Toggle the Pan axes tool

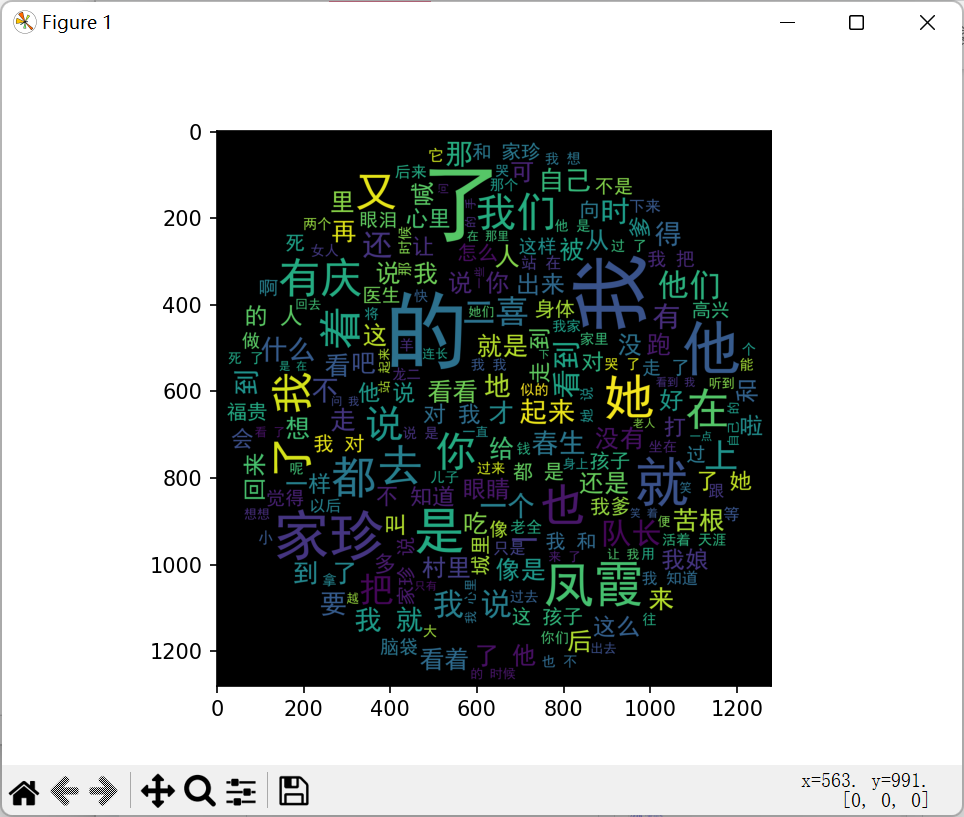(158, 792)
